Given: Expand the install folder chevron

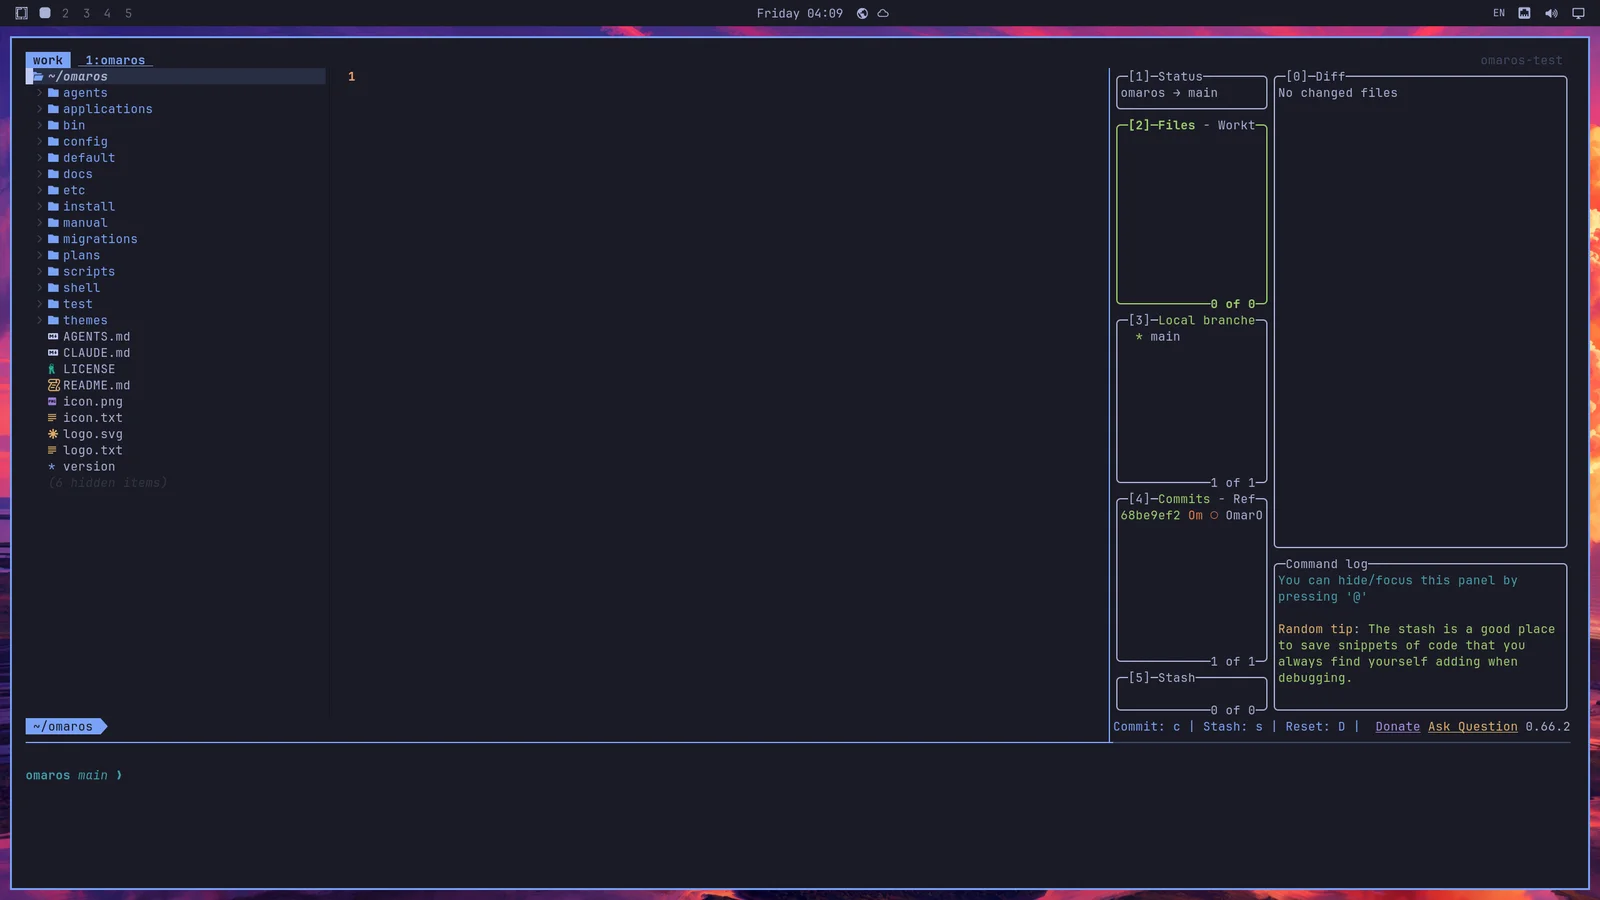Looking at the screenshot, I should pyautogui.click(x=40, y=207).
